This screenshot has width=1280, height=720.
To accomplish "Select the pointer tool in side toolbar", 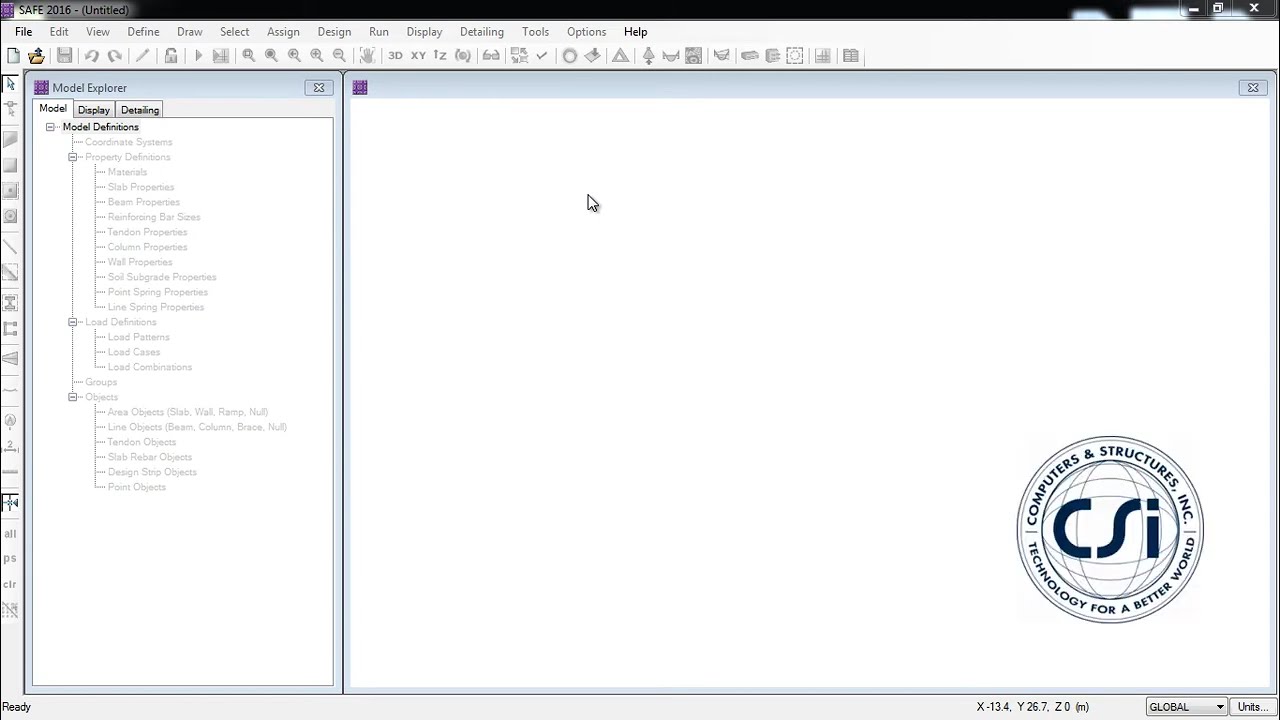I will (x=10, y=85).
